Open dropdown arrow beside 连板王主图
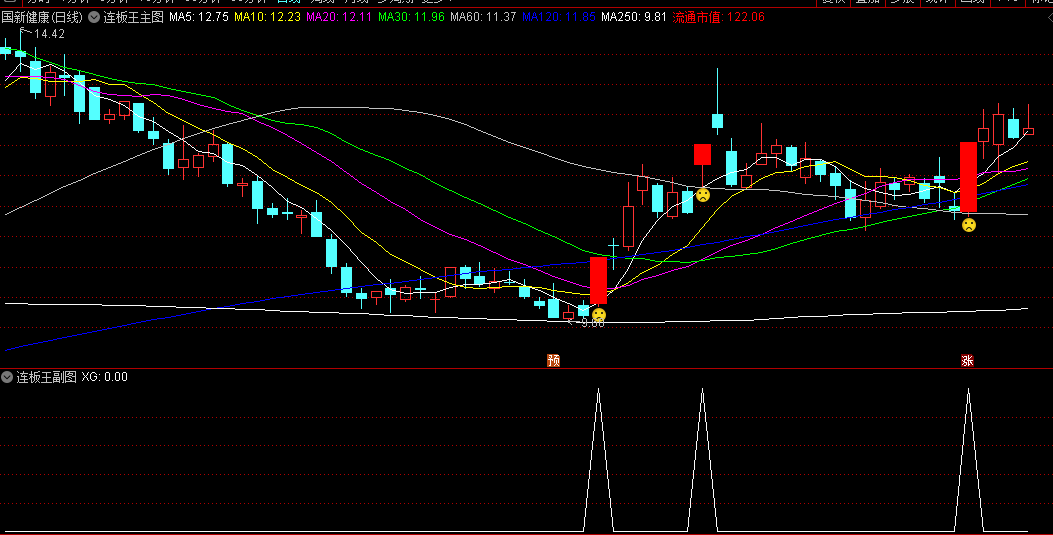 (x=95, y=17)
